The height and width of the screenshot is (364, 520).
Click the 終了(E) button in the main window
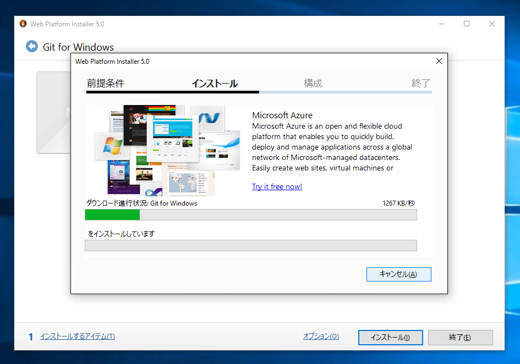(x=460, y=337)
